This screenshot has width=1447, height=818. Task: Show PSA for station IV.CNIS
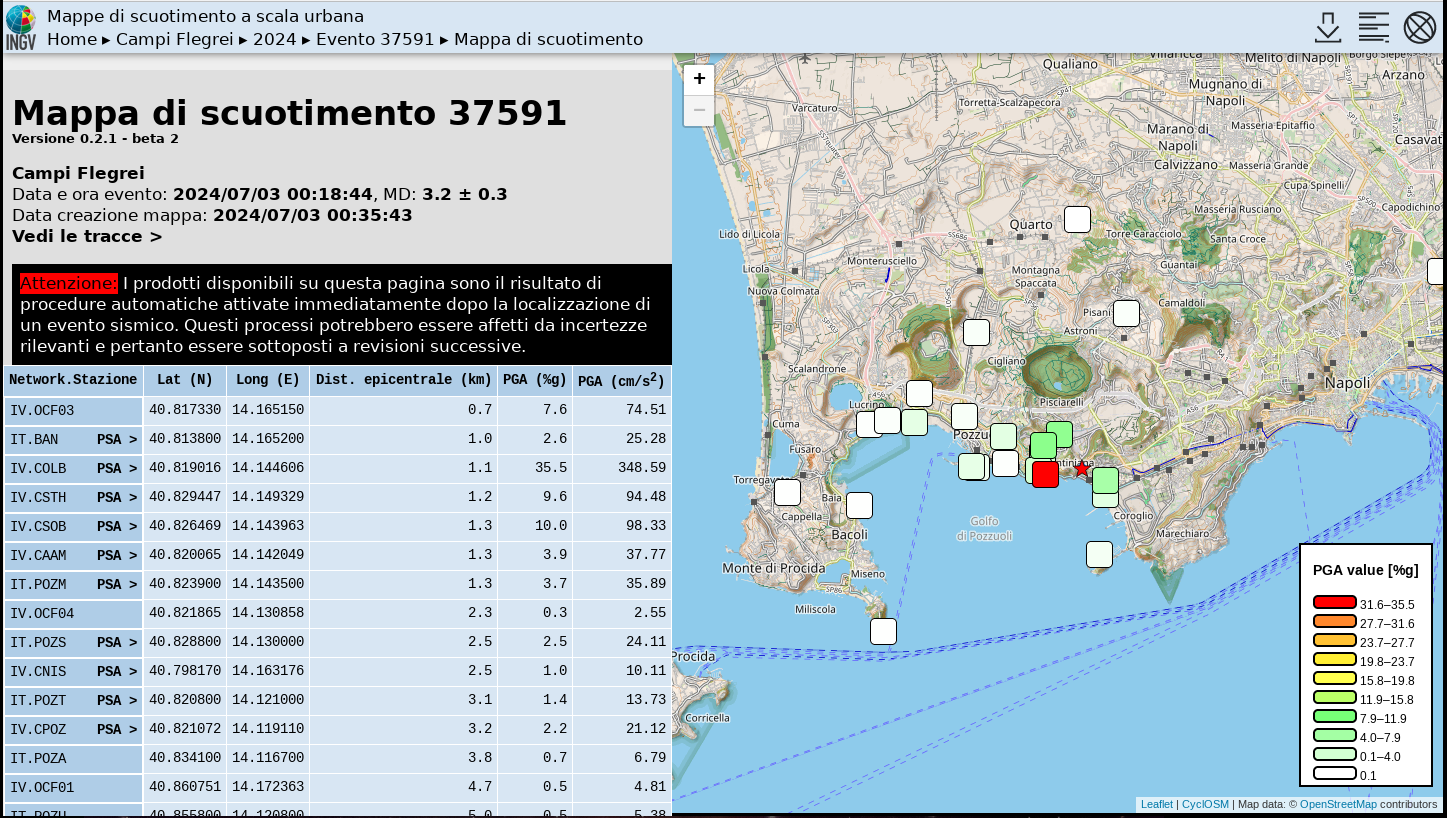tap(117, 671)
